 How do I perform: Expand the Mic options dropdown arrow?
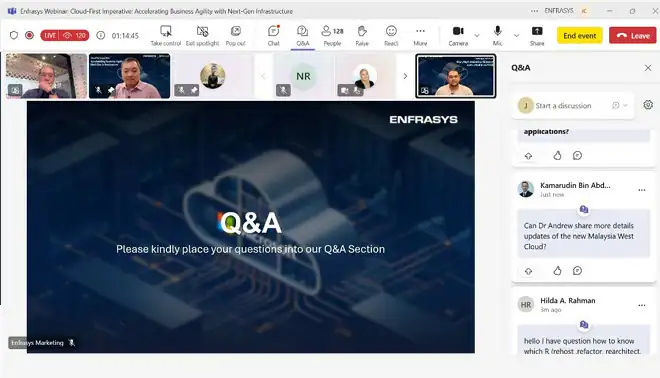516,35
